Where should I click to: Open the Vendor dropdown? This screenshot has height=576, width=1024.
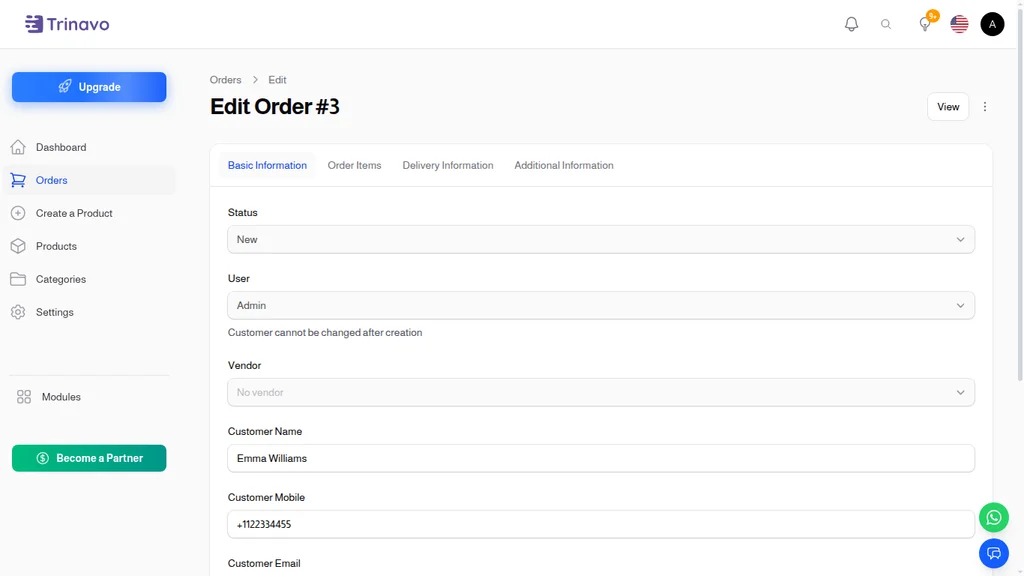click(x=601, y=392)
